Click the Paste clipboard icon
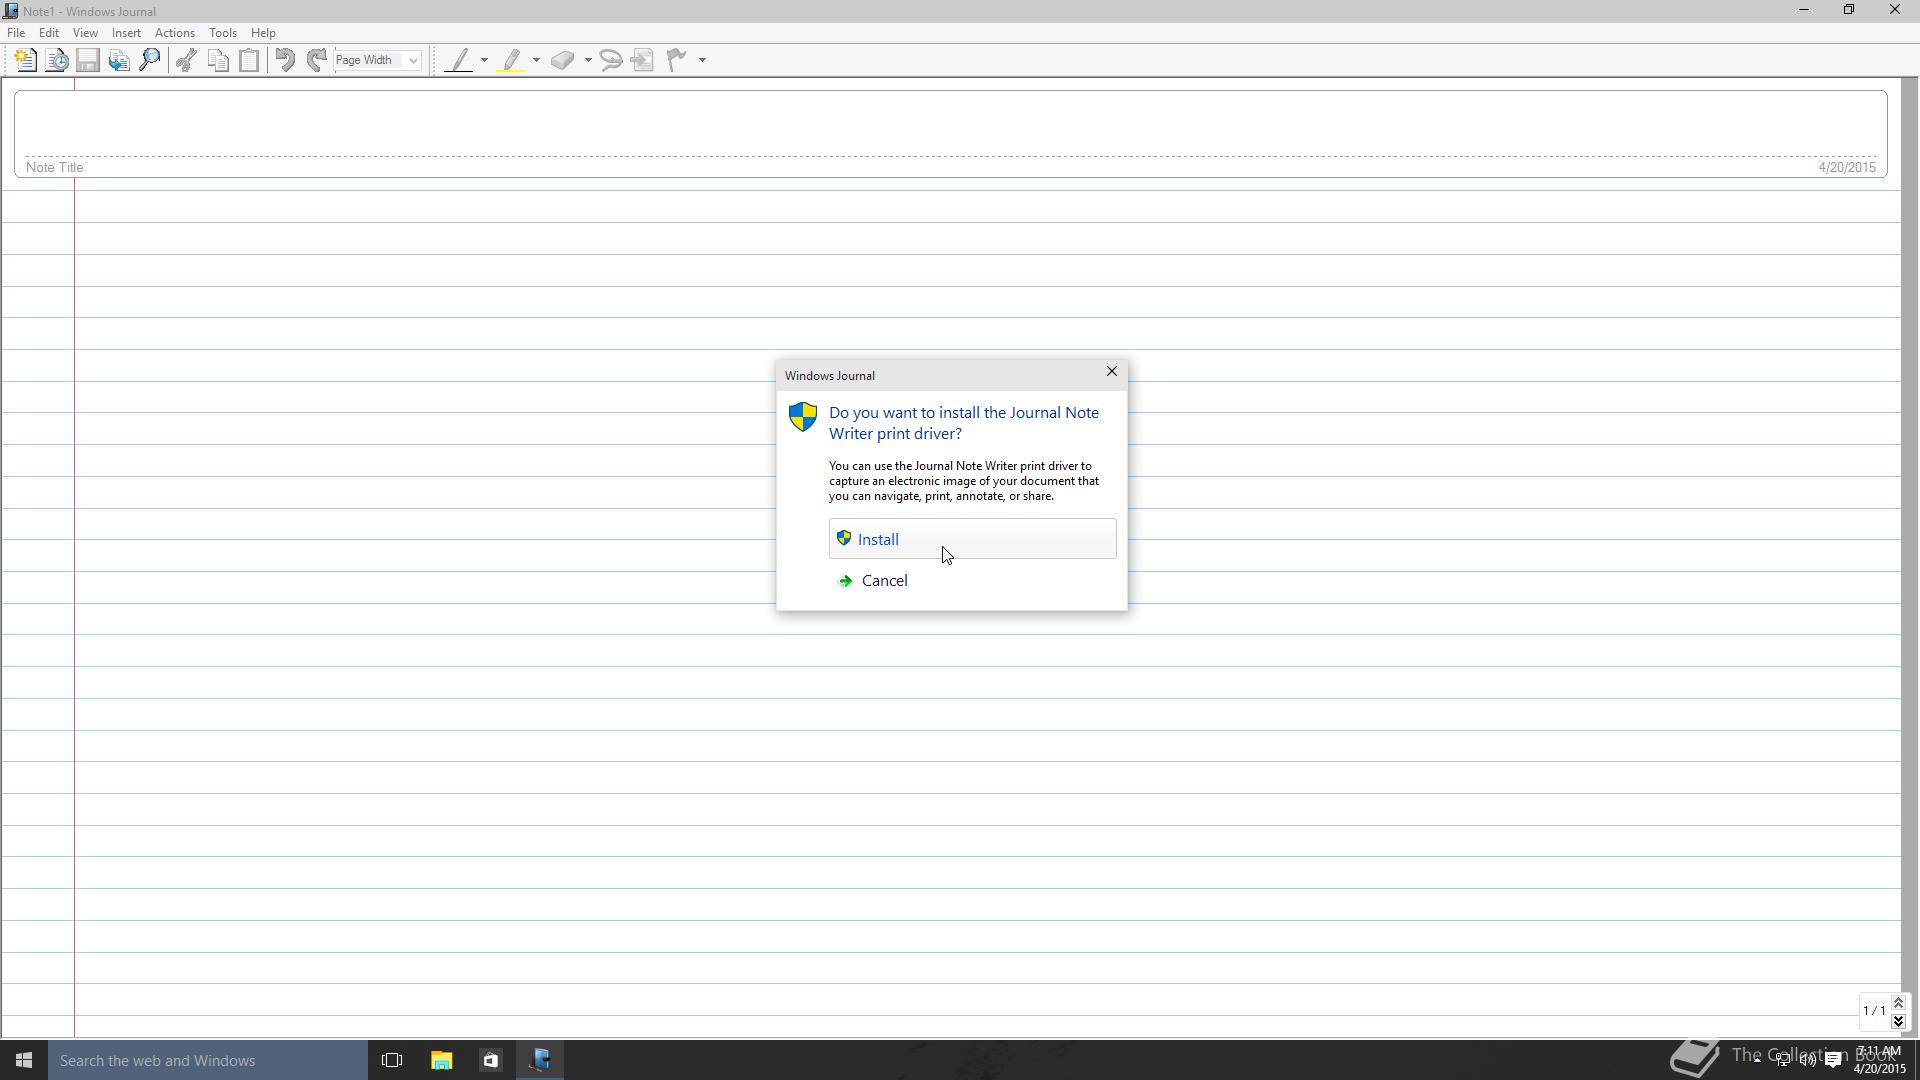The height and width of the screenshot is (1080, 1920). pos(249,60)
